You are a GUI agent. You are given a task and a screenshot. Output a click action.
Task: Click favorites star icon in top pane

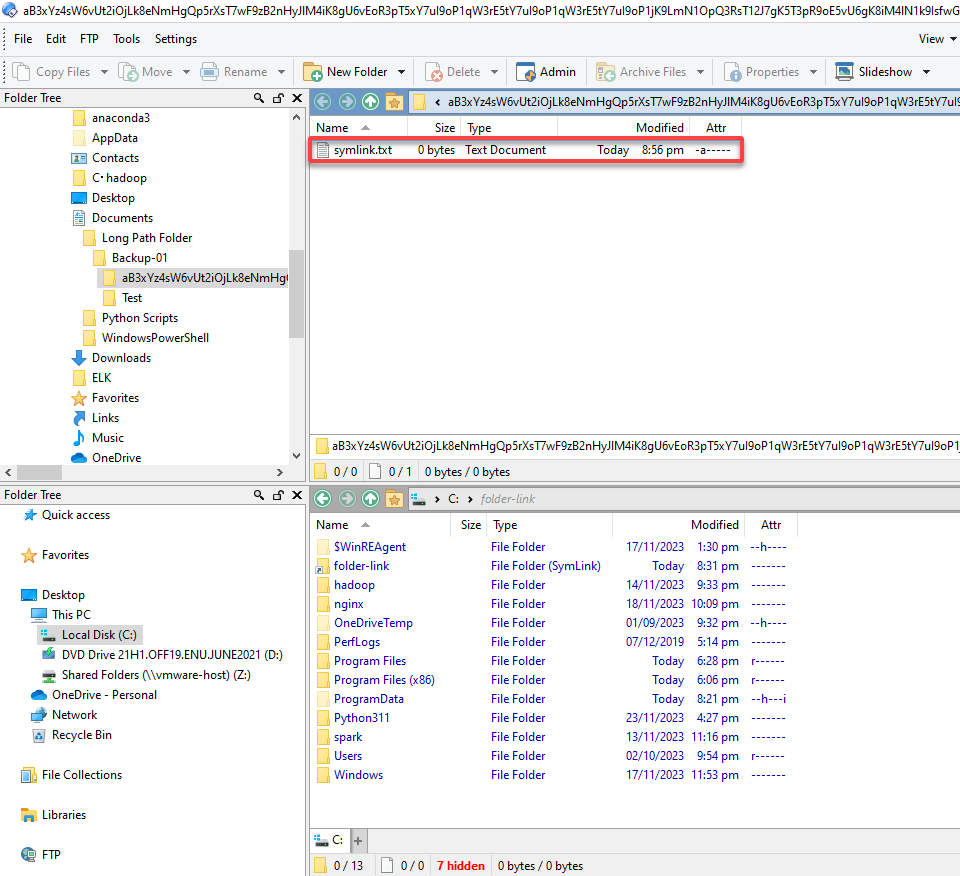pos(394,102)
